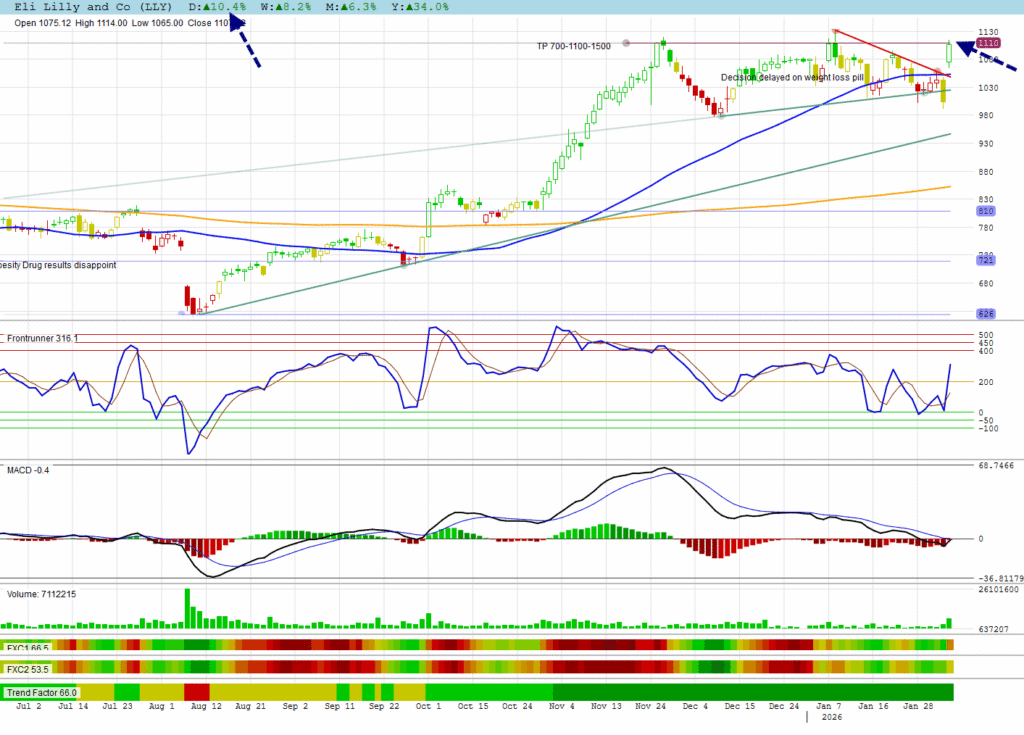Select the Frontrunner 316.1 indicator label
Image resolution: width=1024 pixels, height=735 pixels.
click(x=42, y=339)
